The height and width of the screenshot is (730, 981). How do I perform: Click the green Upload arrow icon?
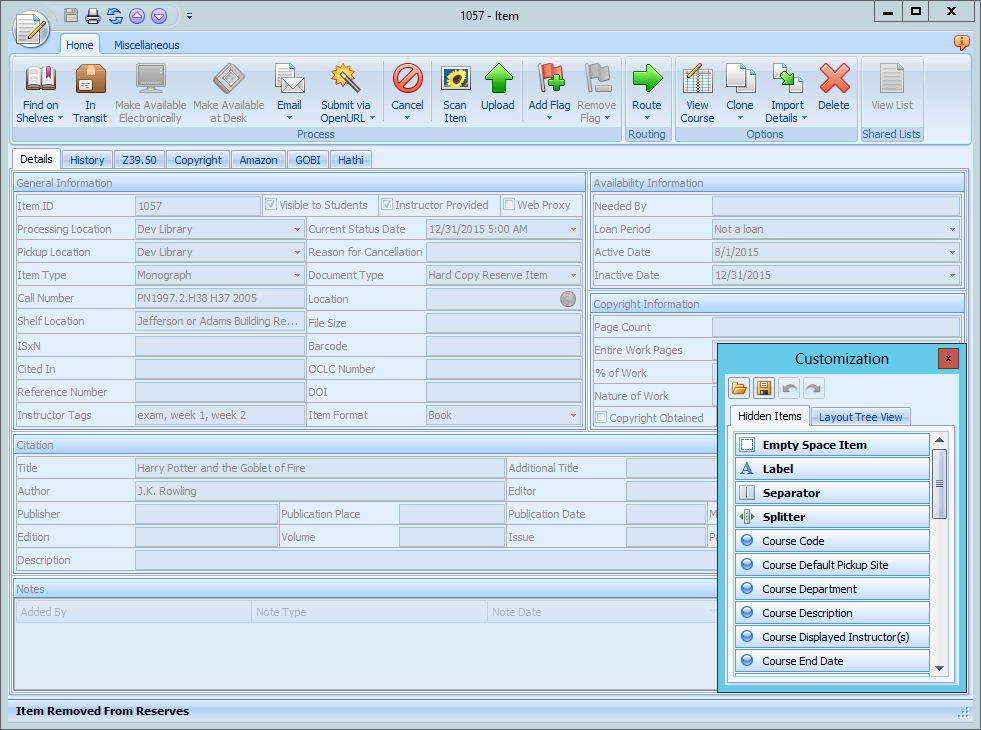point(497,80)
